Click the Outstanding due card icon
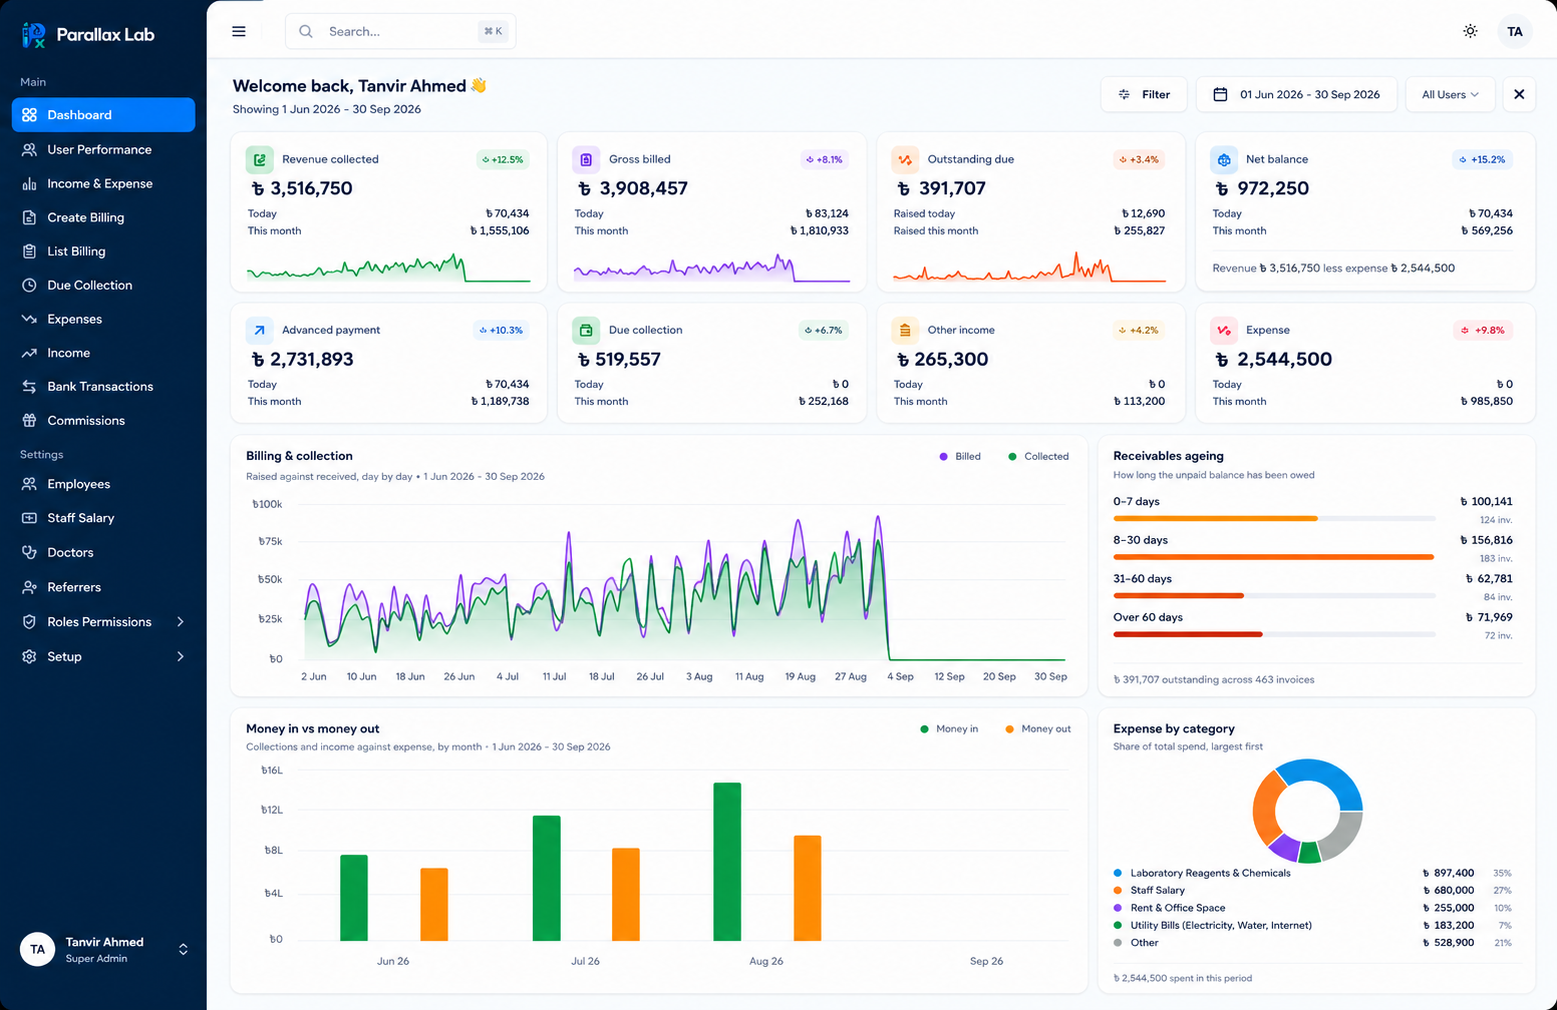Screen dimensions: 1557x1010 (905, 159)
